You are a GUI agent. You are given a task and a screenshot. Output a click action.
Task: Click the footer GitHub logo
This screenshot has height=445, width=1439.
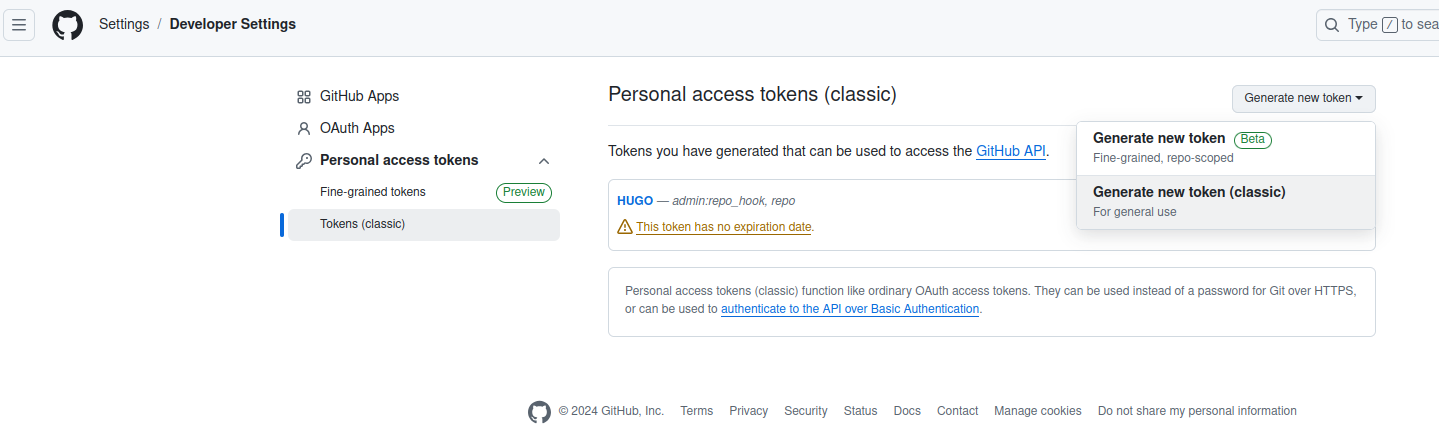tap(539, 412)
